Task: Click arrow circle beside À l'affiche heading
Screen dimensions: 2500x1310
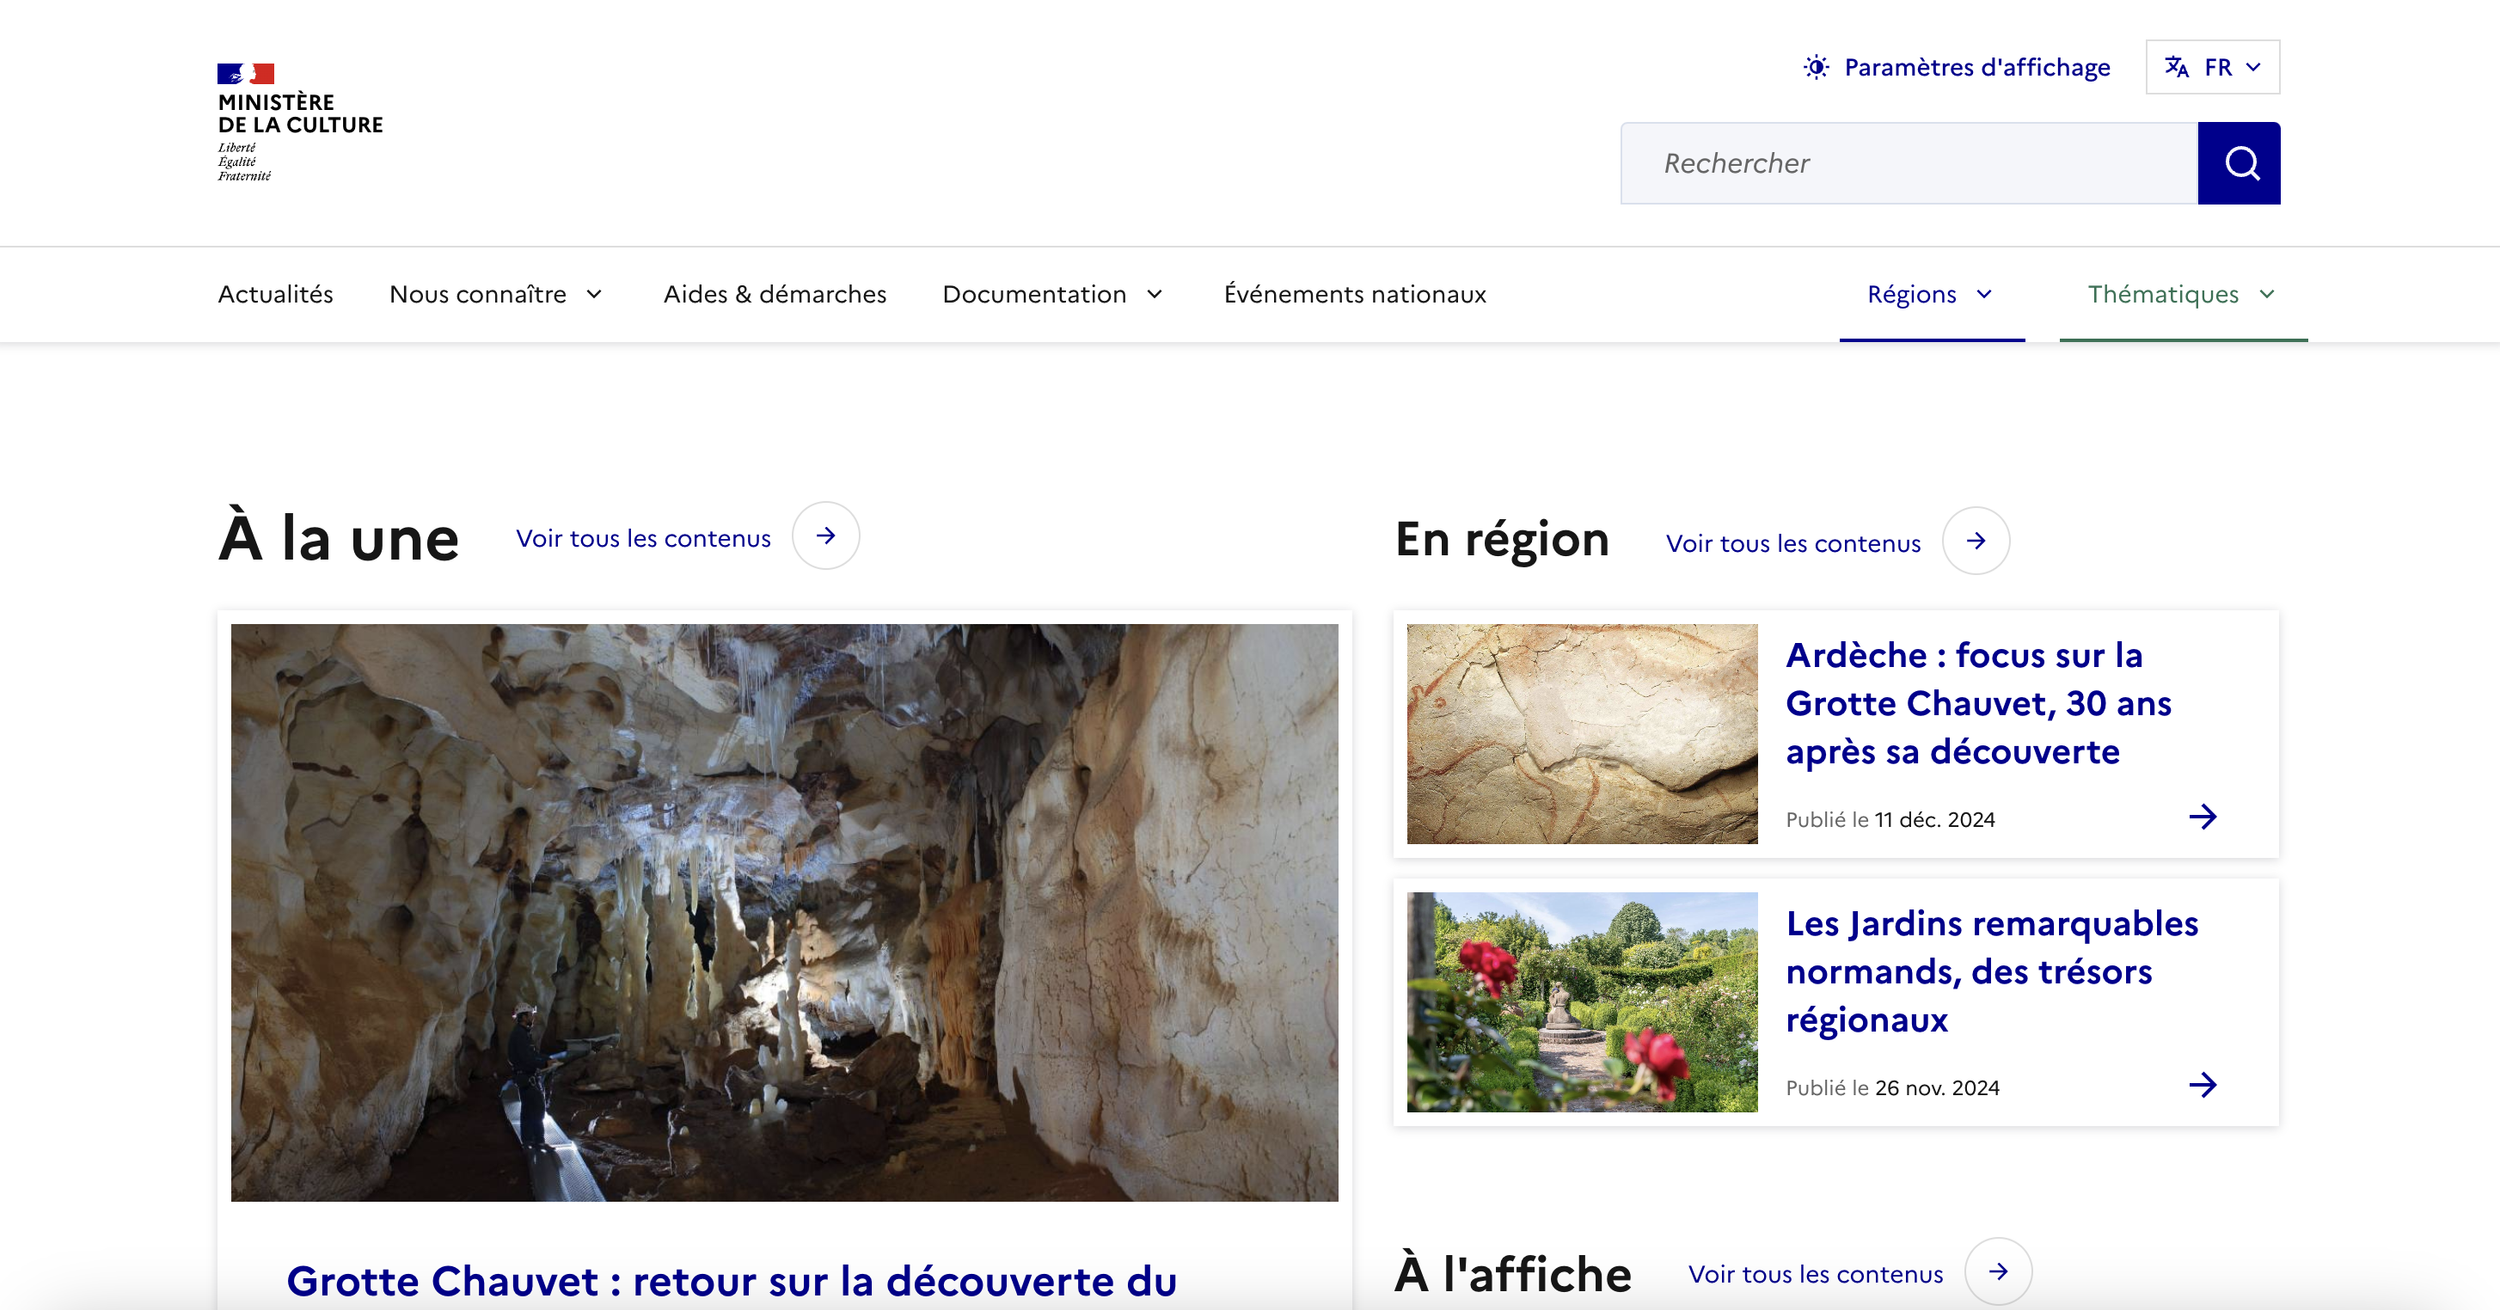Action: [x=1998, y=1272]
